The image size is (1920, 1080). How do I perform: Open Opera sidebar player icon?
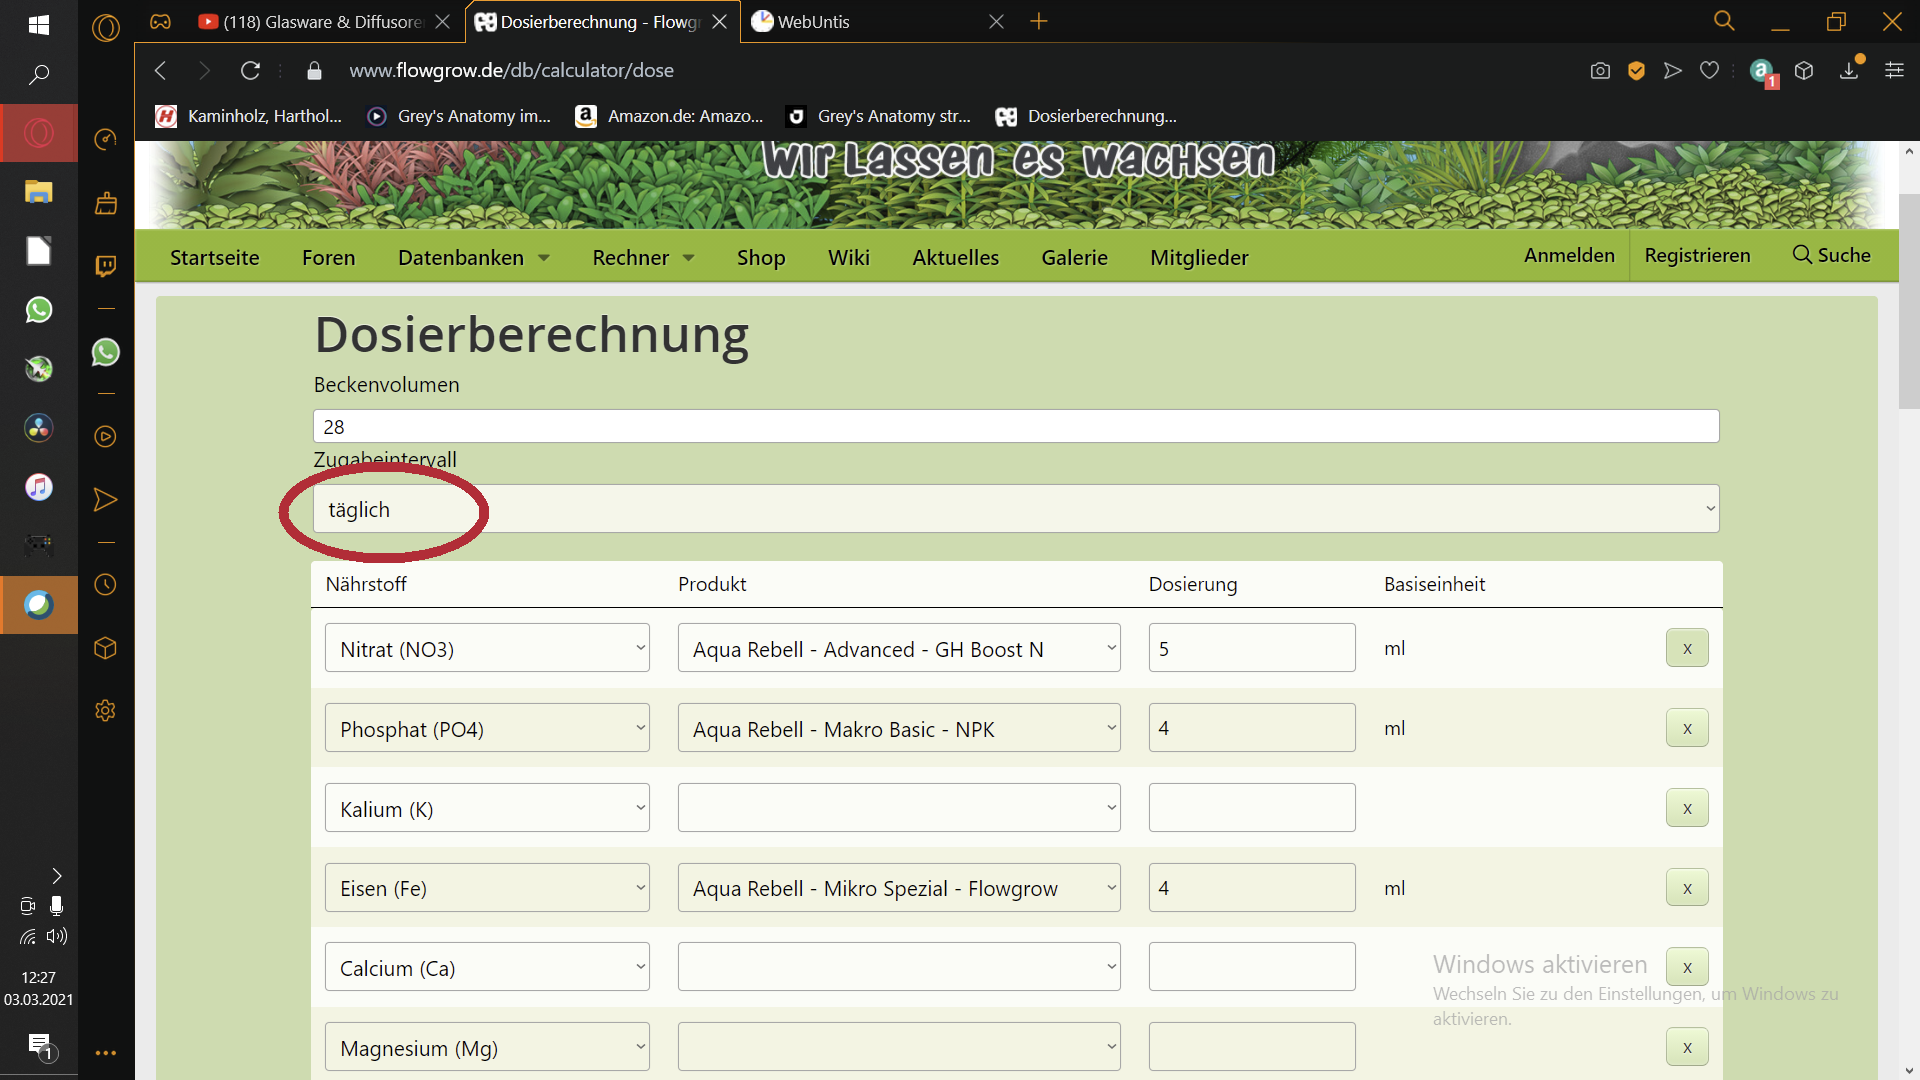click(x=105, y=437)
